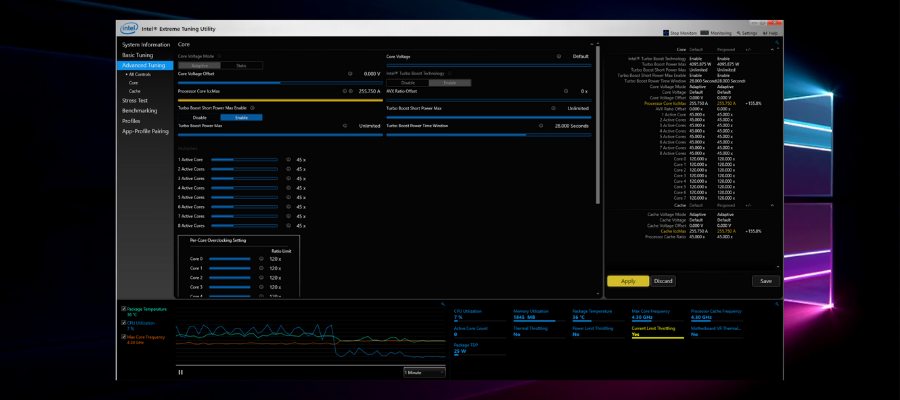
Task: Click the Stop Monitors icon
Action: coord(666,33)
